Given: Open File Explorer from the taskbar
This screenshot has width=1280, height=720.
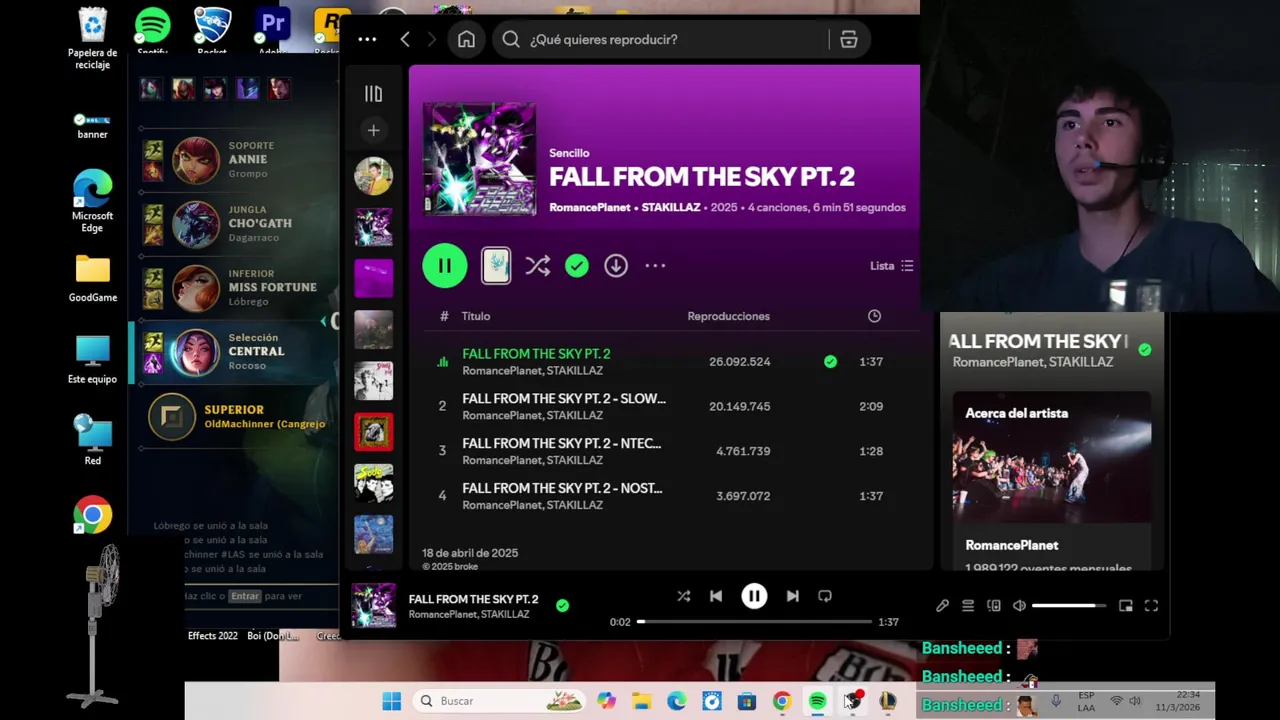Looking at the screenshot, I should (641, 701).
